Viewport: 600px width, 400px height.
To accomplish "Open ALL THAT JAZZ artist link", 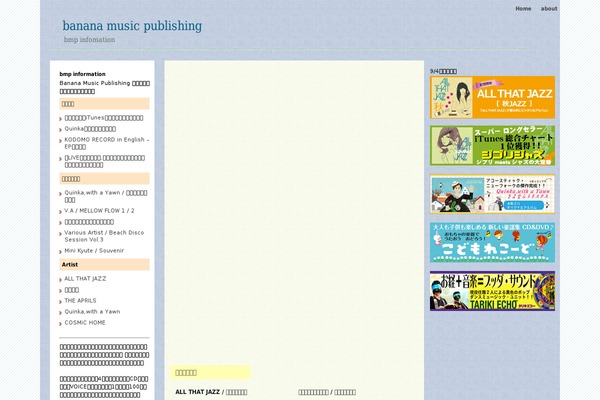I will pyautogui.click(x=85, y=279).
